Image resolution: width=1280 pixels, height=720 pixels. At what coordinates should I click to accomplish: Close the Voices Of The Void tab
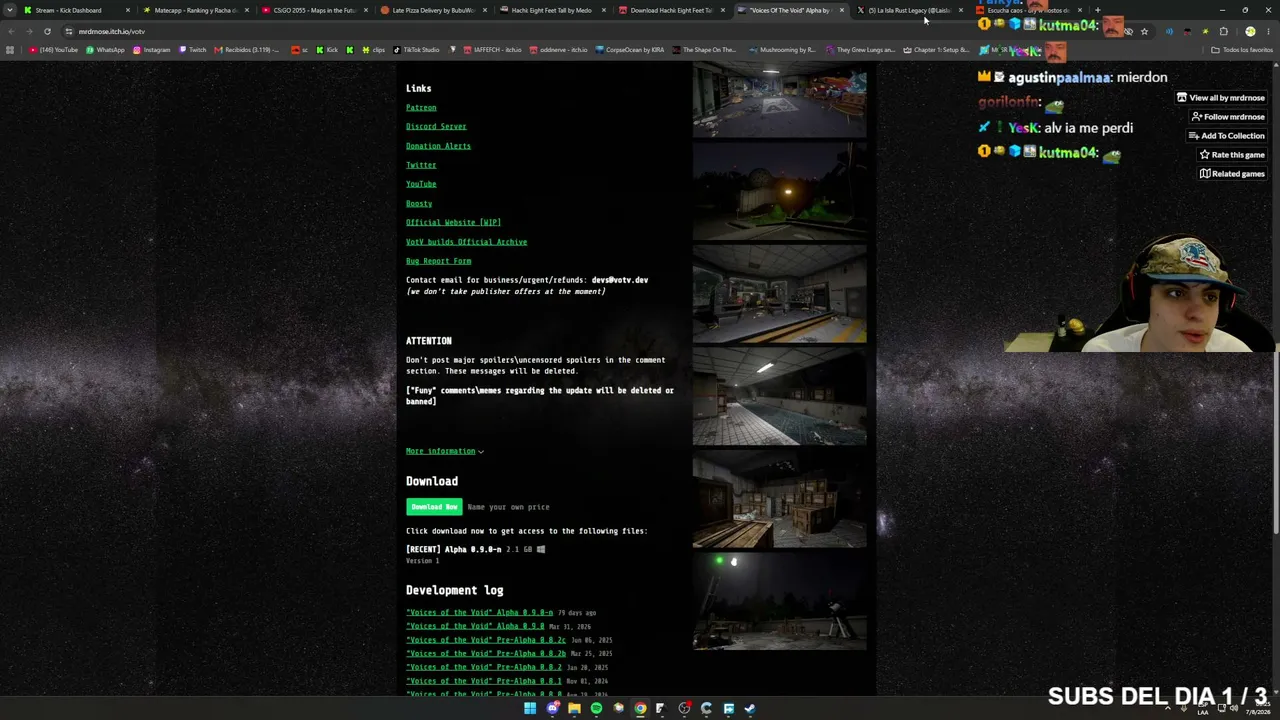(842, 10)
